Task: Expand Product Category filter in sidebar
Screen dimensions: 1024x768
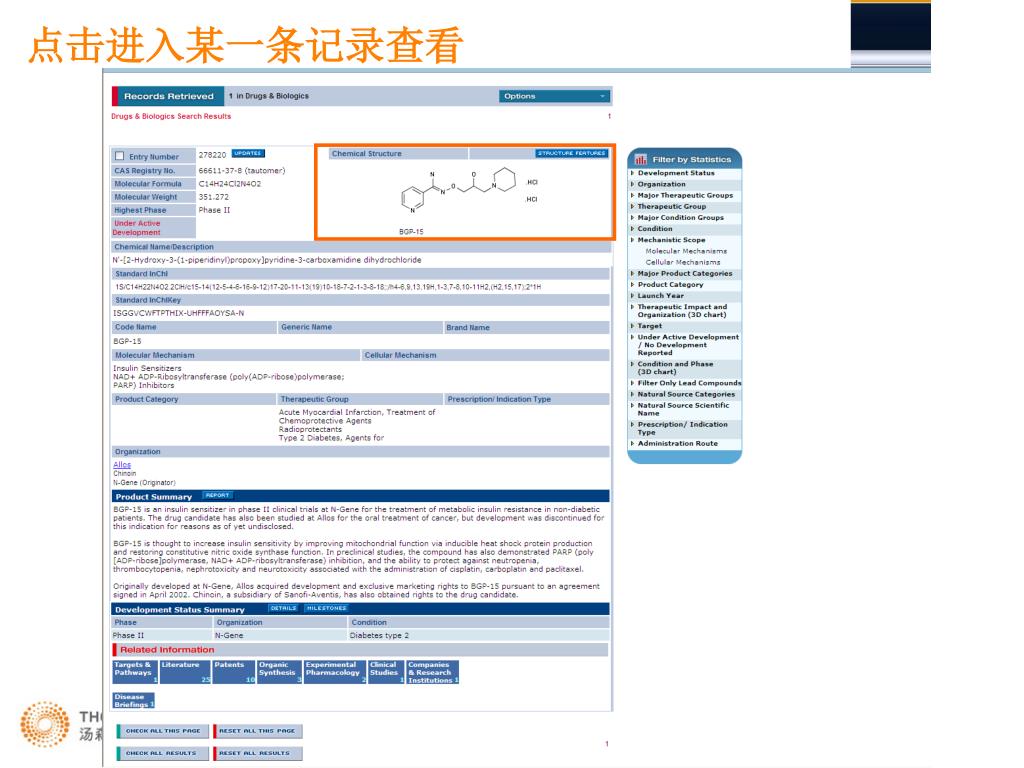Action: (670, 285)
